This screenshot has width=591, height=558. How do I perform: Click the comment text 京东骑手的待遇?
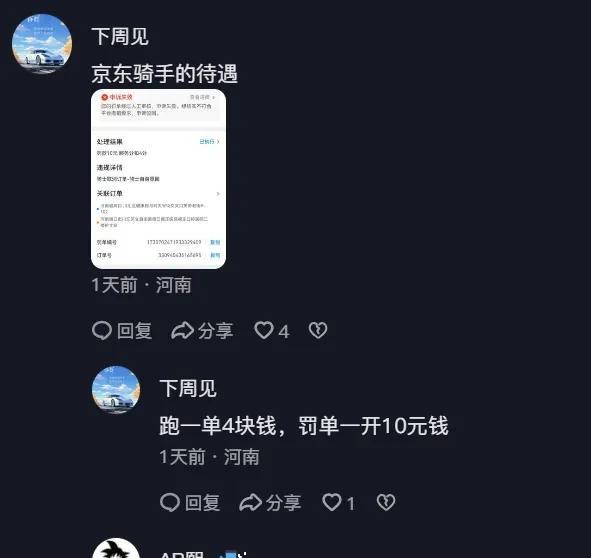[165, 74]
